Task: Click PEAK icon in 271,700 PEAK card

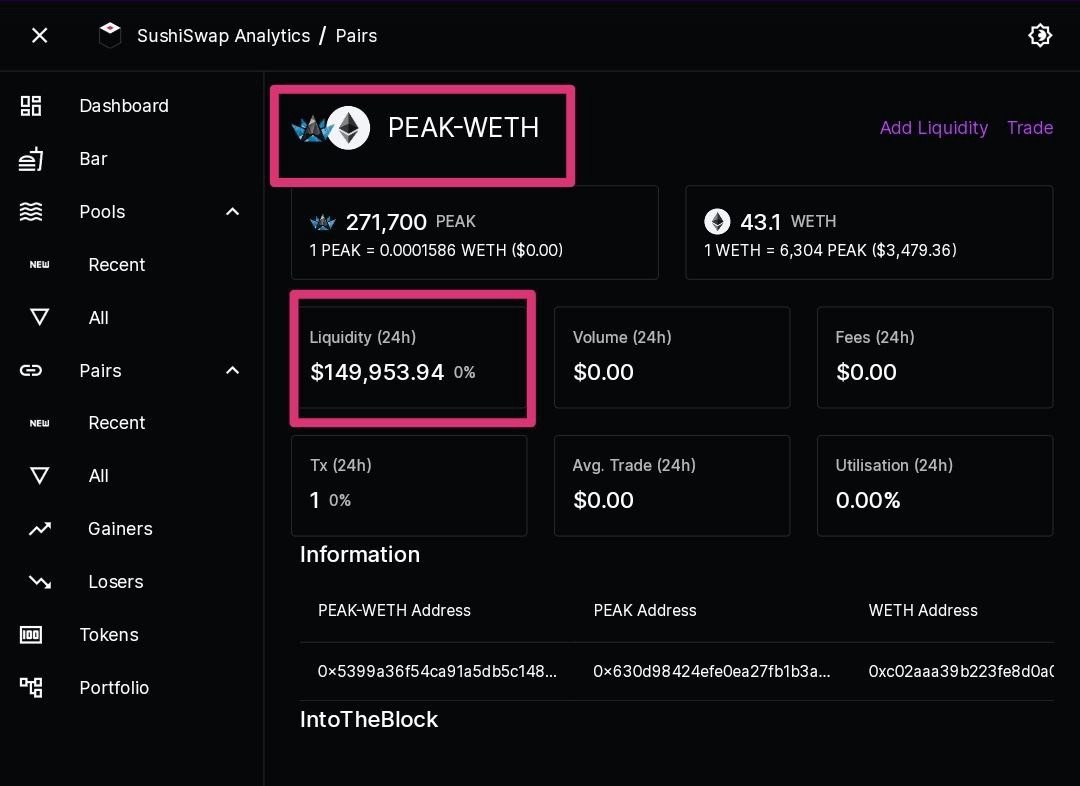Action: (323, 223)
